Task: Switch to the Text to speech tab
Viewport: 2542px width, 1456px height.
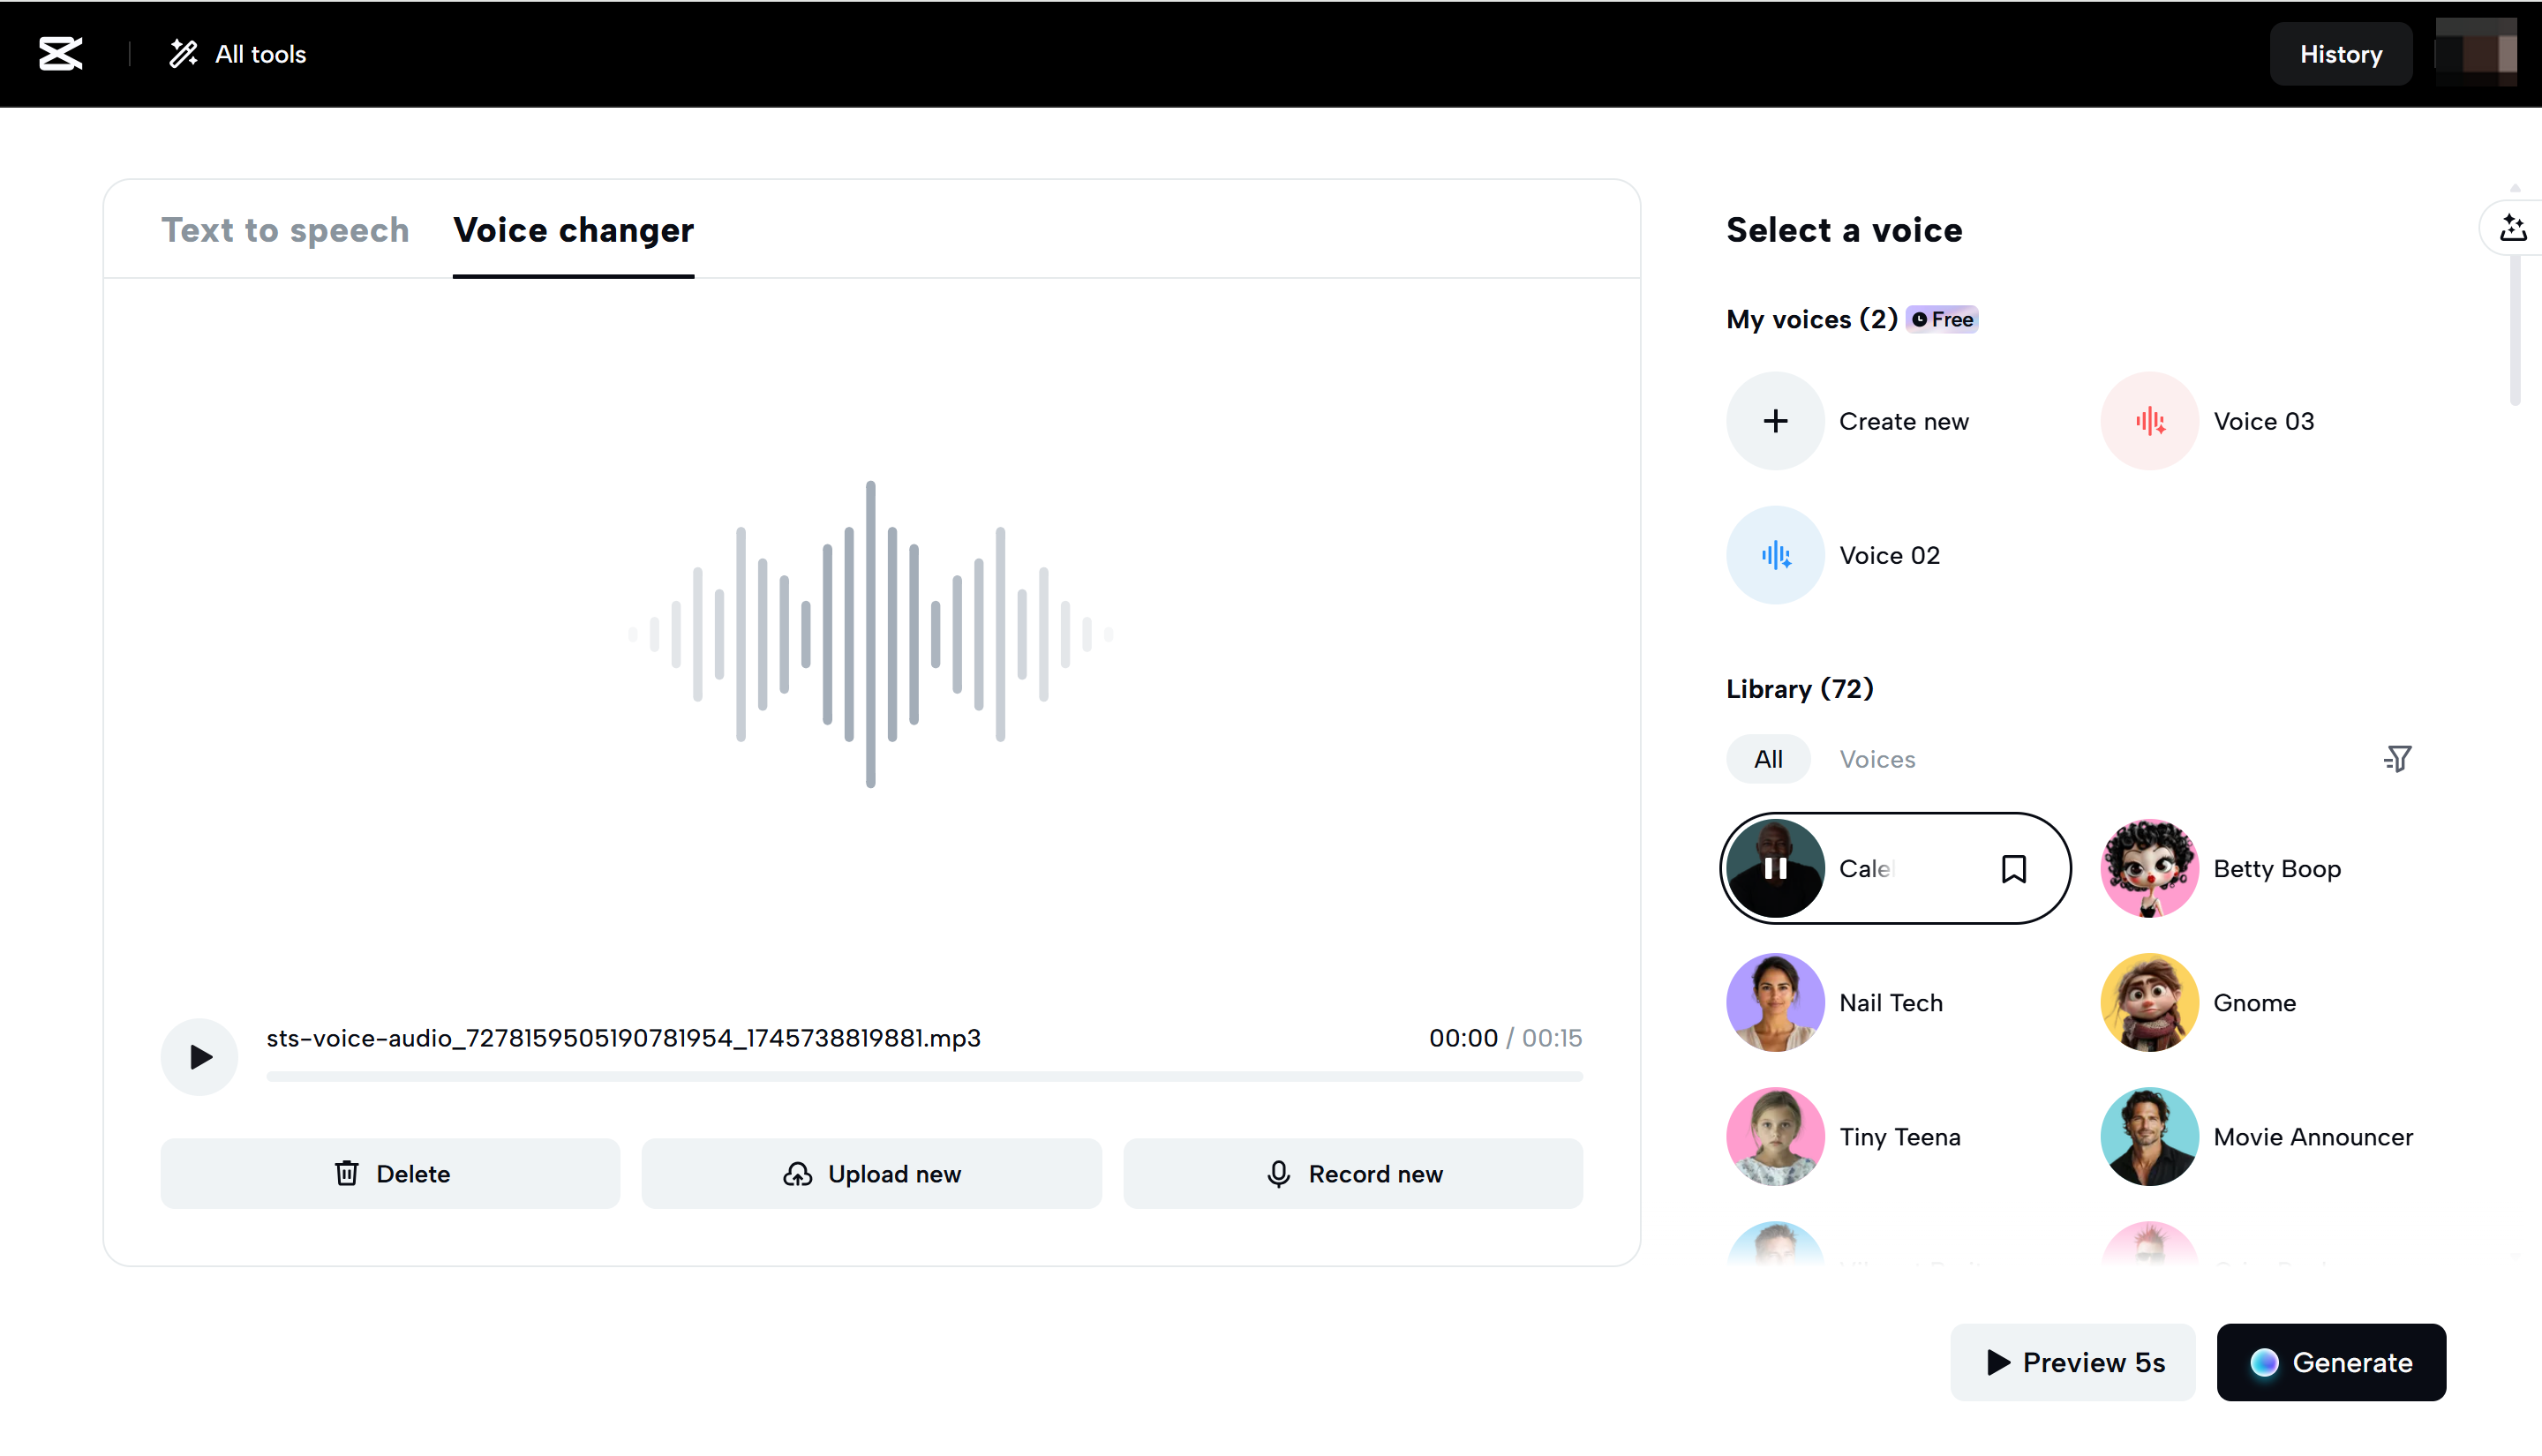Action: tap(286, 230)
